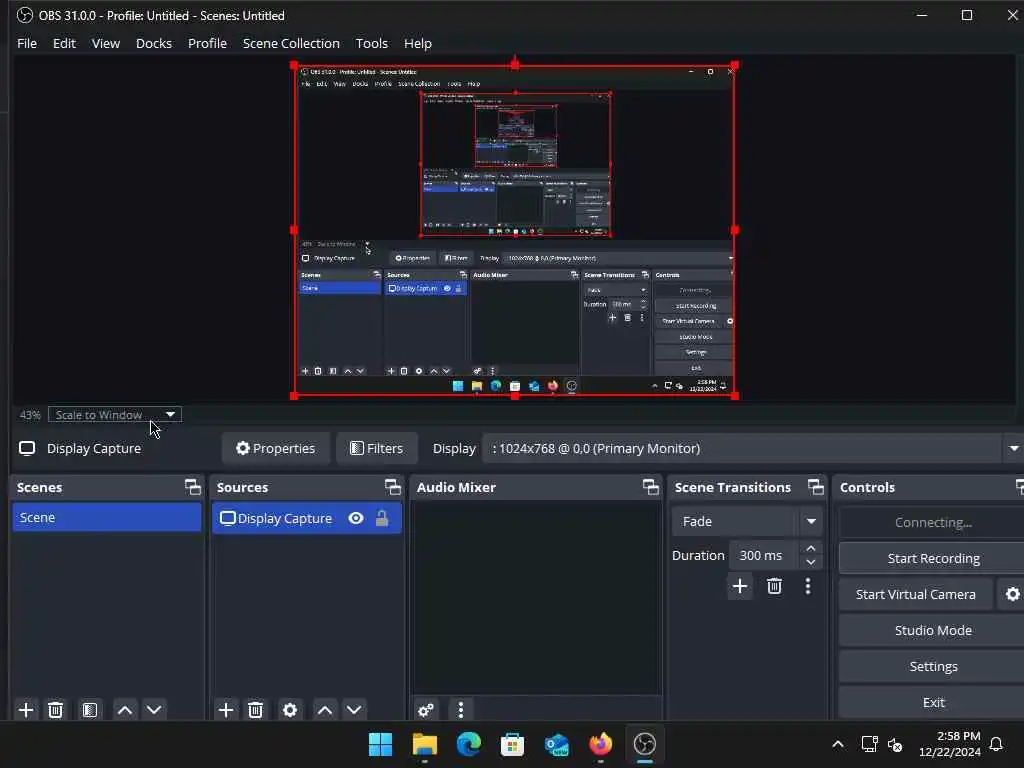The height and width of the screenshot is (768, 1024).
Task: Launch Microsoft Edge from taskbar
Action: (468, 744)
